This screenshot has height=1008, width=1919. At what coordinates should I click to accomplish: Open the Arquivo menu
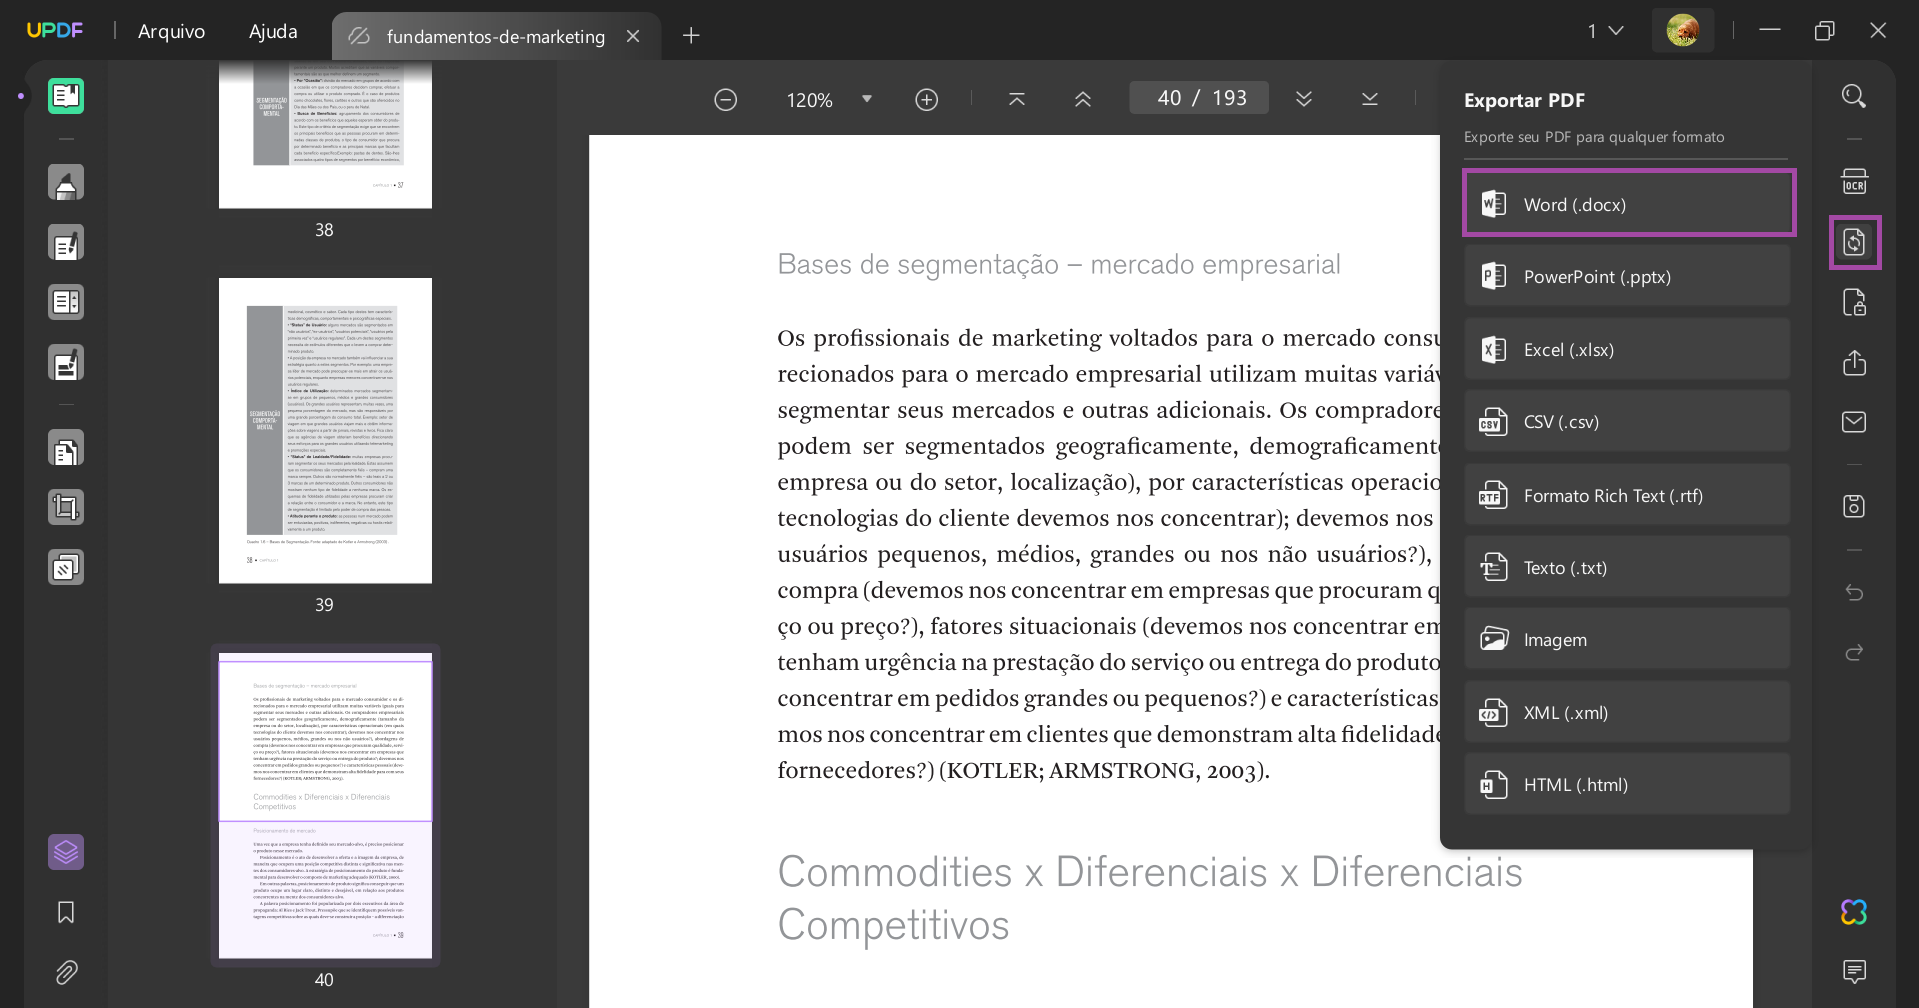coord(170,31)
